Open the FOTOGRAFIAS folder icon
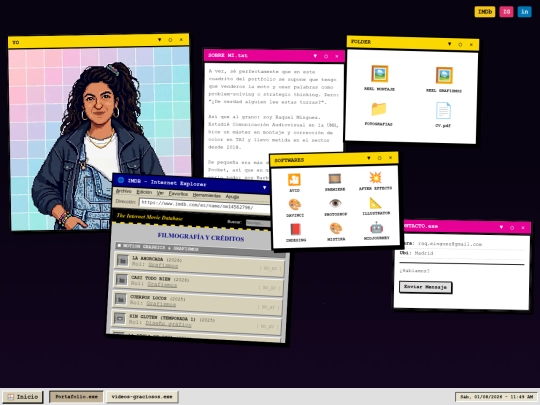 [x=379, y=110]
